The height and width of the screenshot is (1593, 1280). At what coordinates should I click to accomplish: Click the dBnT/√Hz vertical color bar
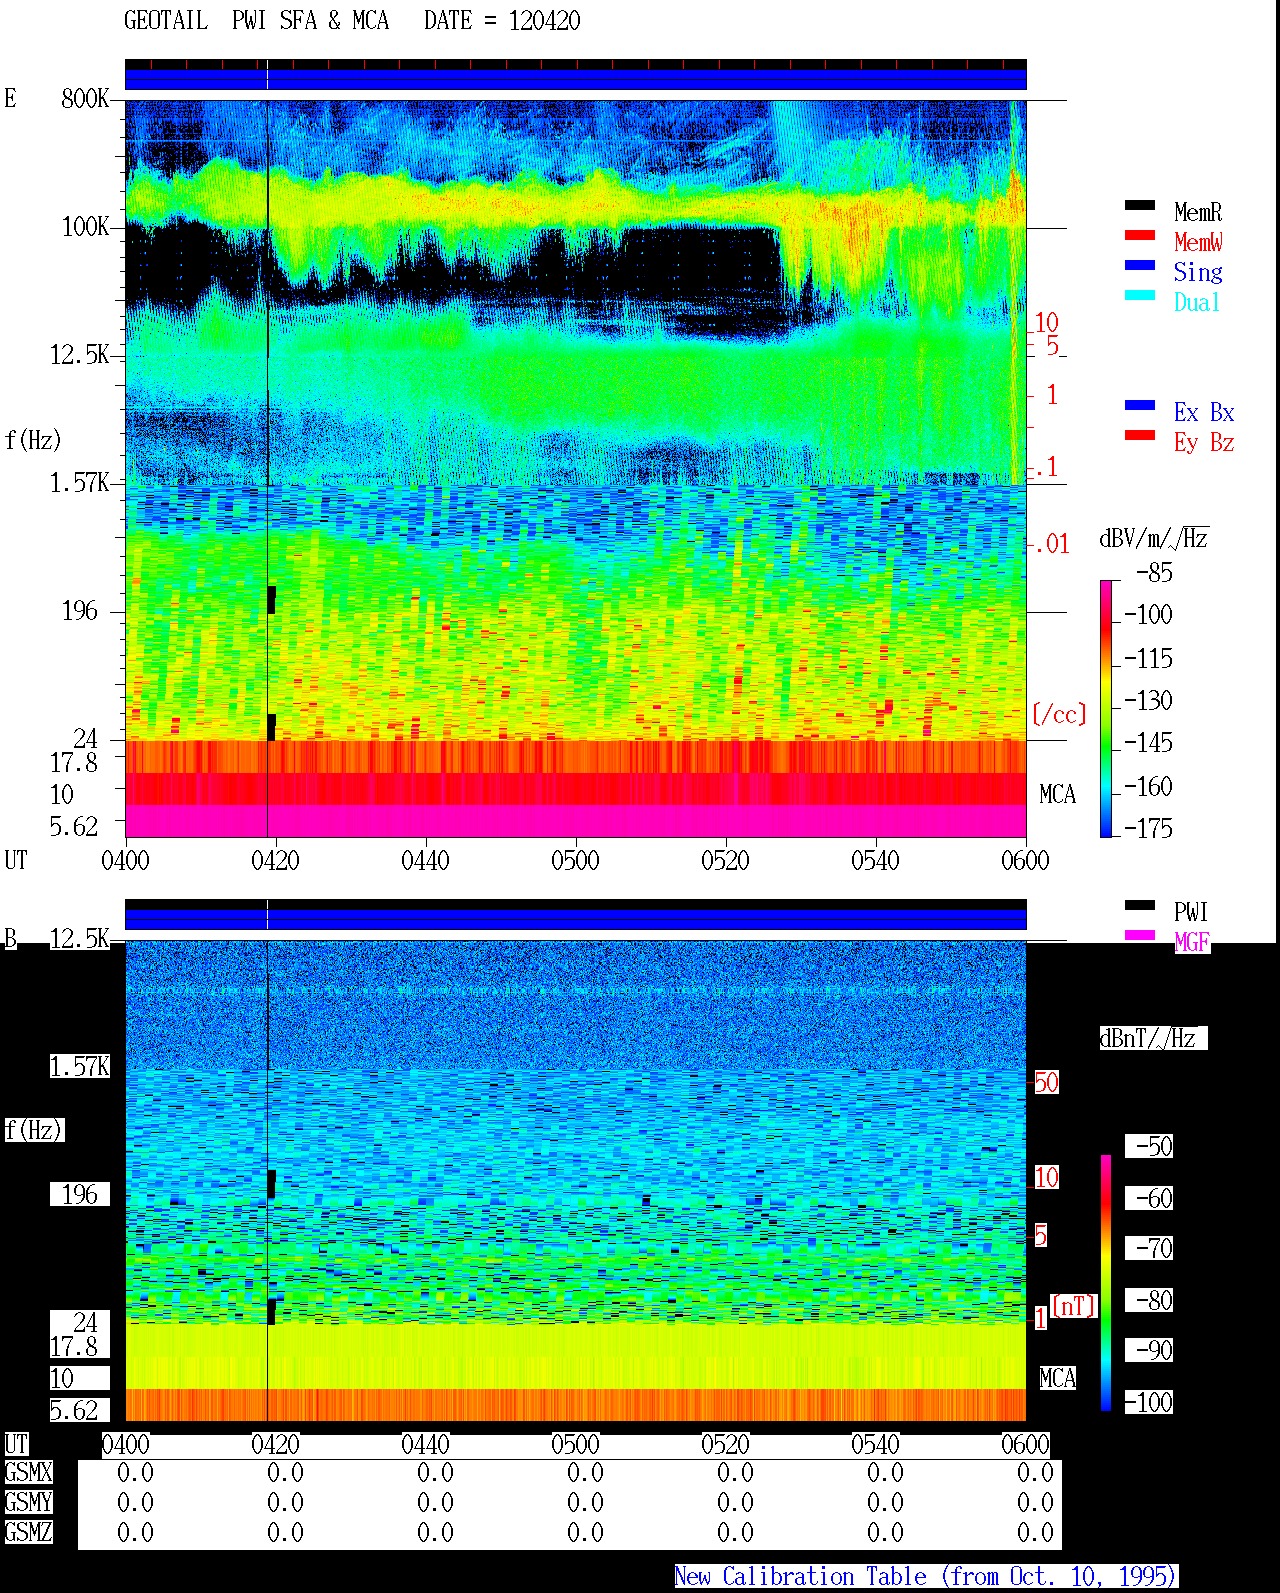point(1106,1283)
